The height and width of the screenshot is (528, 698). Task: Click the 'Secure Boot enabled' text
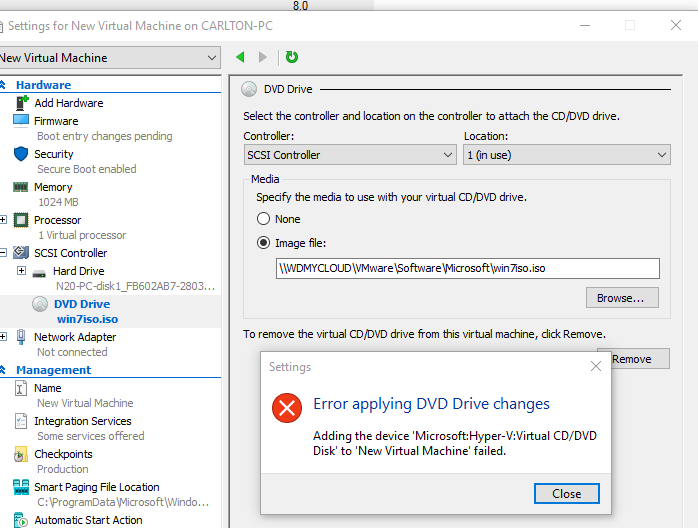(87, 169)
